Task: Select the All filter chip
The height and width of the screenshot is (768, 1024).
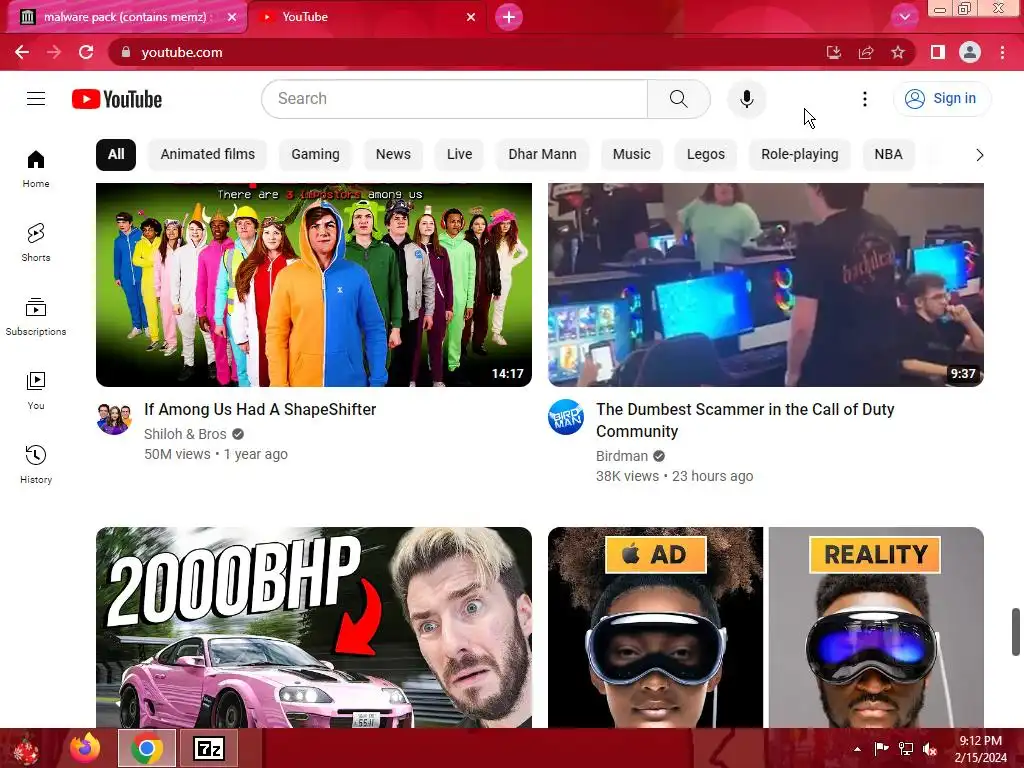Action: click(x=116, y=154)
